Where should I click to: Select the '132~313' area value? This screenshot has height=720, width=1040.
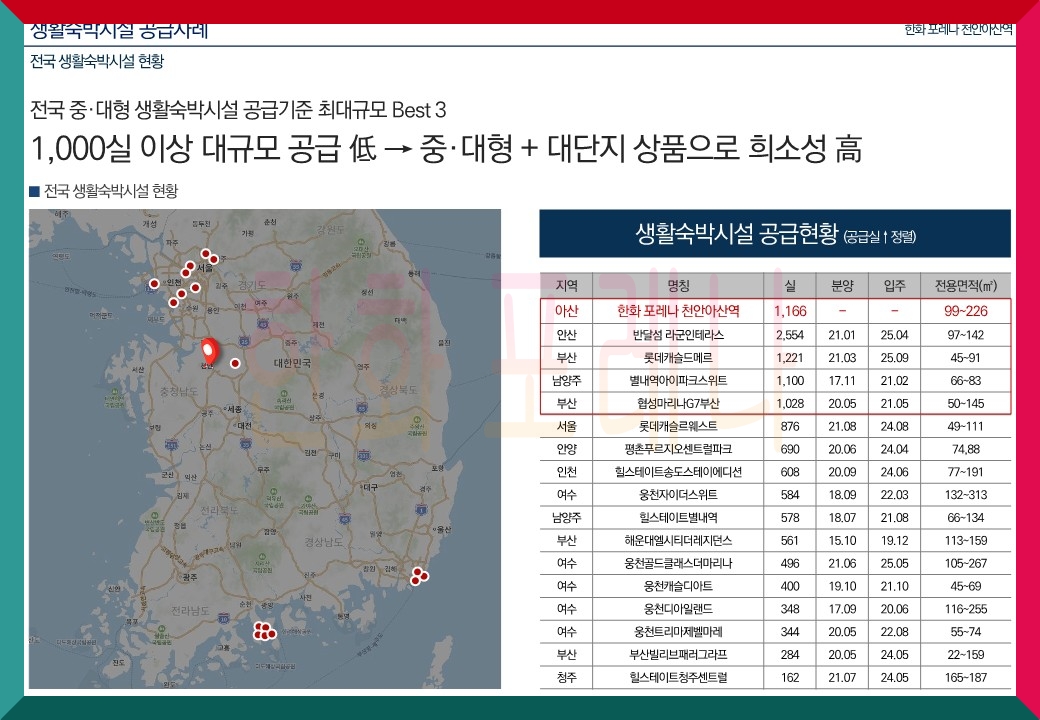click(x=966, y=495)
